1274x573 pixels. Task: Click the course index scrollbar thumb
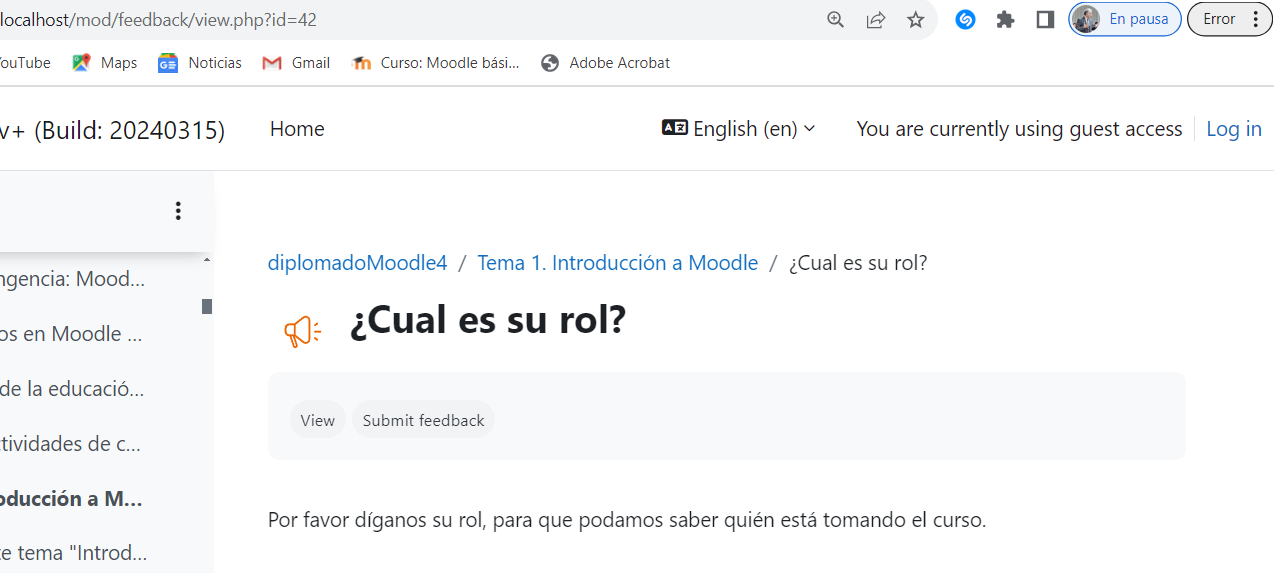pyautogui.click(x=207, y=306)
